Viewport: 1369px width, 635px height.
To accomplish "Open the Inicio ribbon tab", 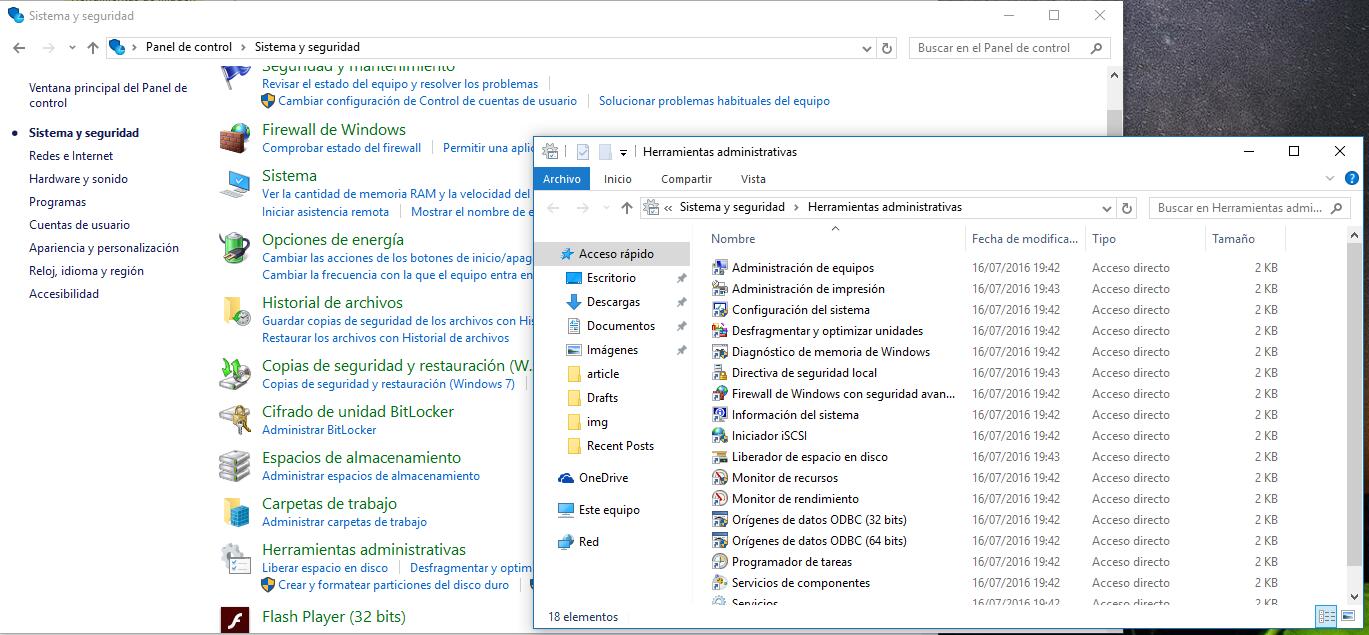I will click(x=618, y=179).
